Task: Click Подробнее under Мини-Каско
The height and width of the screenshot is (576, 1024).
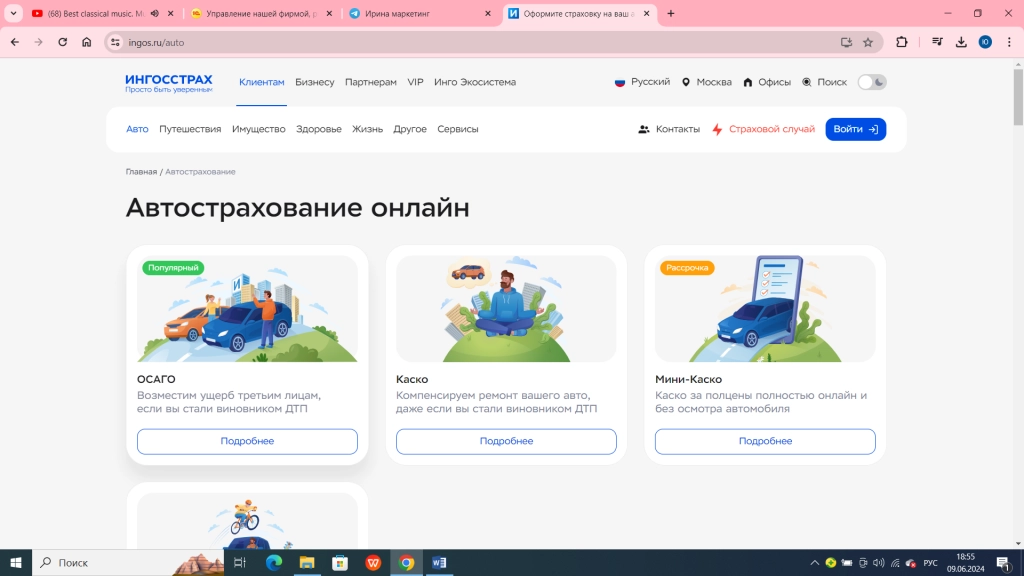Action: tap(765, 441)
